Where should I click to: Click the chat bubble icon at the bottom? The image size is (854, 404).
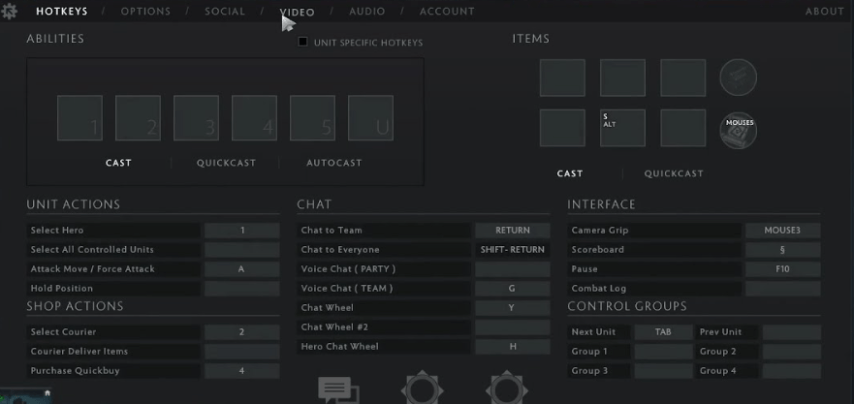coord(338,390)
